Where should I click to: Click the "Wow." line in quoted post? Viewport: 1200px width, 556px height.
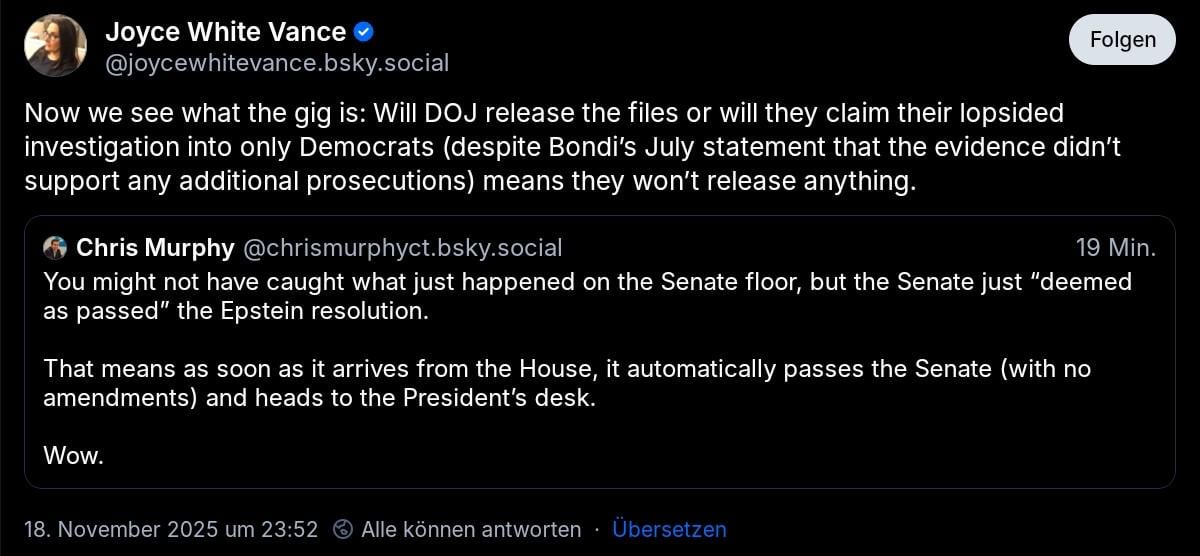(74, 456)
